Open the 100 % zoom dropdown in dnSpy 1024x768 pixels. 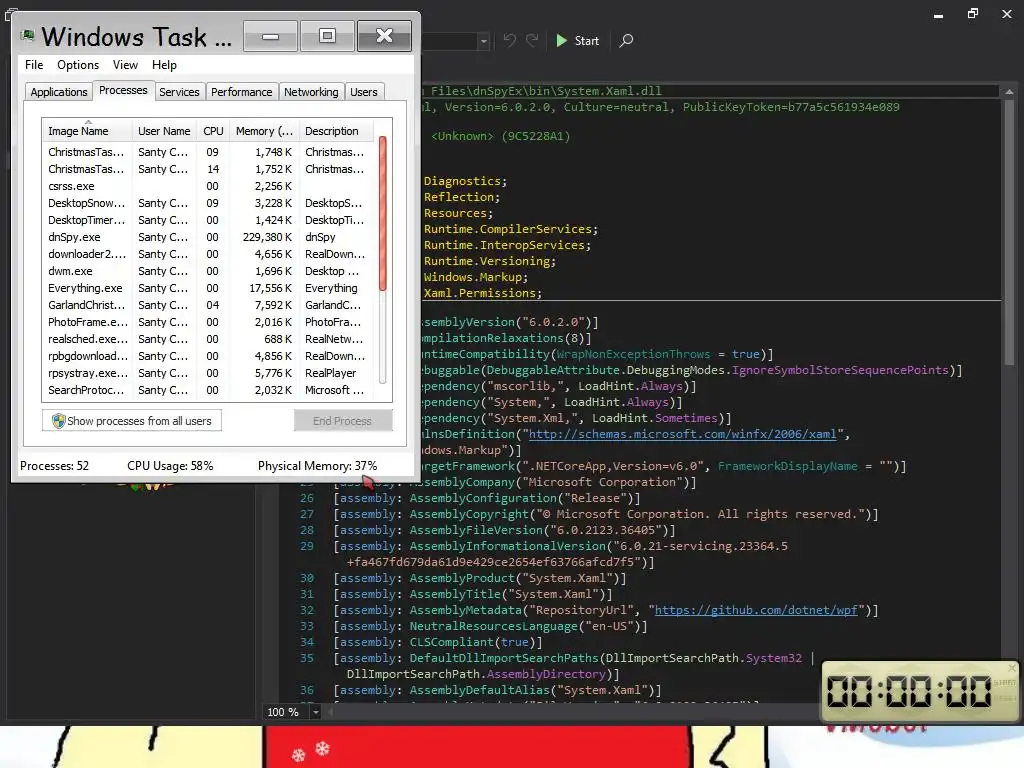point(315,712)
